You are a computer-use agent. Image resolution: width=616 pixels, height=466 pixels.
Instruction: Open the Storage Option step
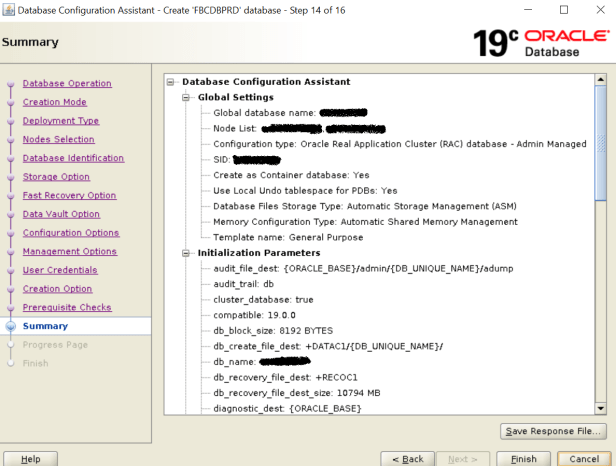pos(56,177)
